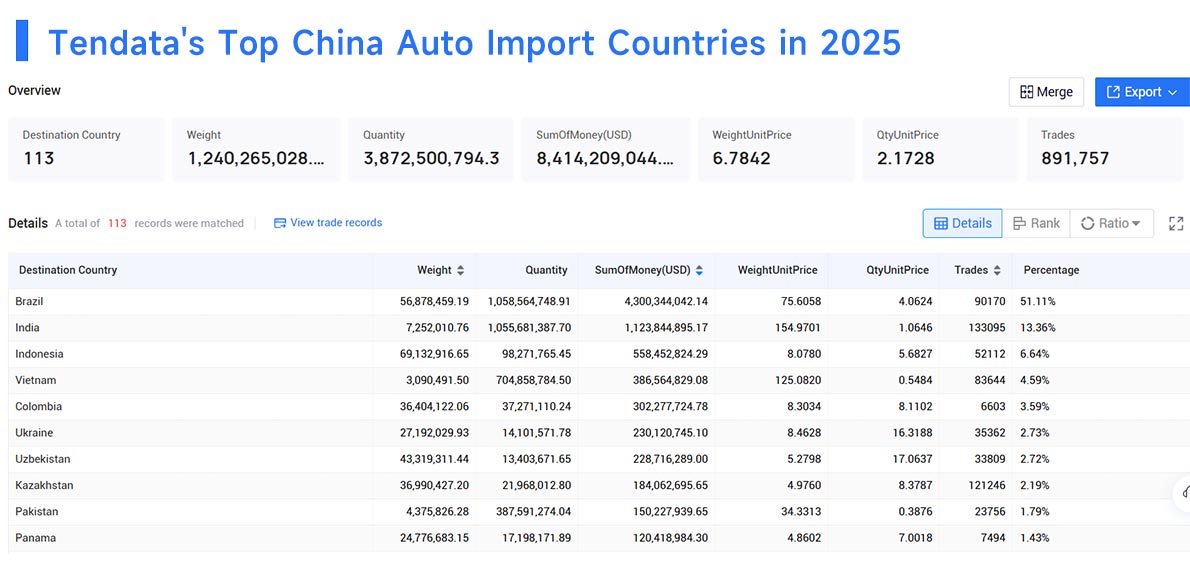The width and height of the screenshot is (1190, 563).
Task: Click the SumOfMoney(USD) overview card
Action: [606, 149]
